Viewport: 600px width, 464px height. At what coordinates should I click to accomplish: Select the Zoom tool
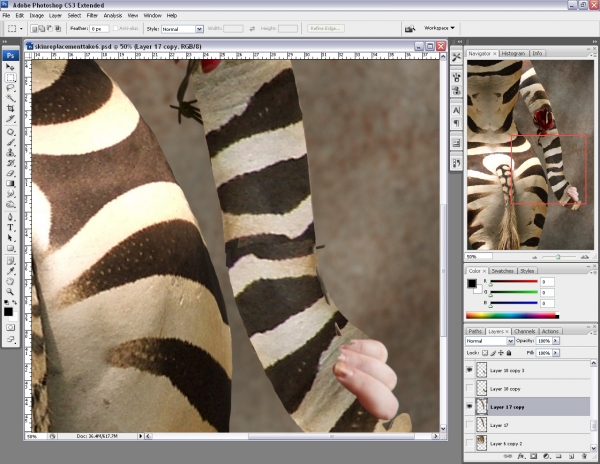click(10, 293)
